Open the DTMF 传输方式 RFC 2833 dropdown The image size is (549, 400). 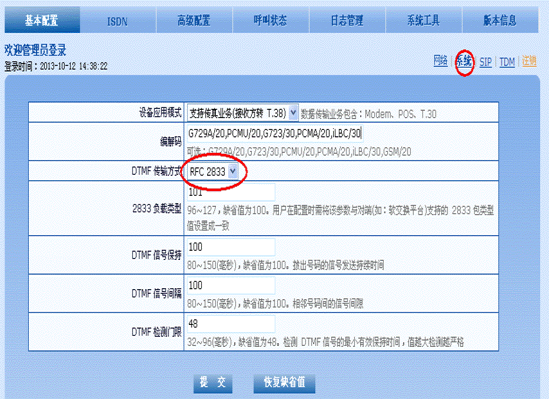pyautogui.click(x=213, y=172)
